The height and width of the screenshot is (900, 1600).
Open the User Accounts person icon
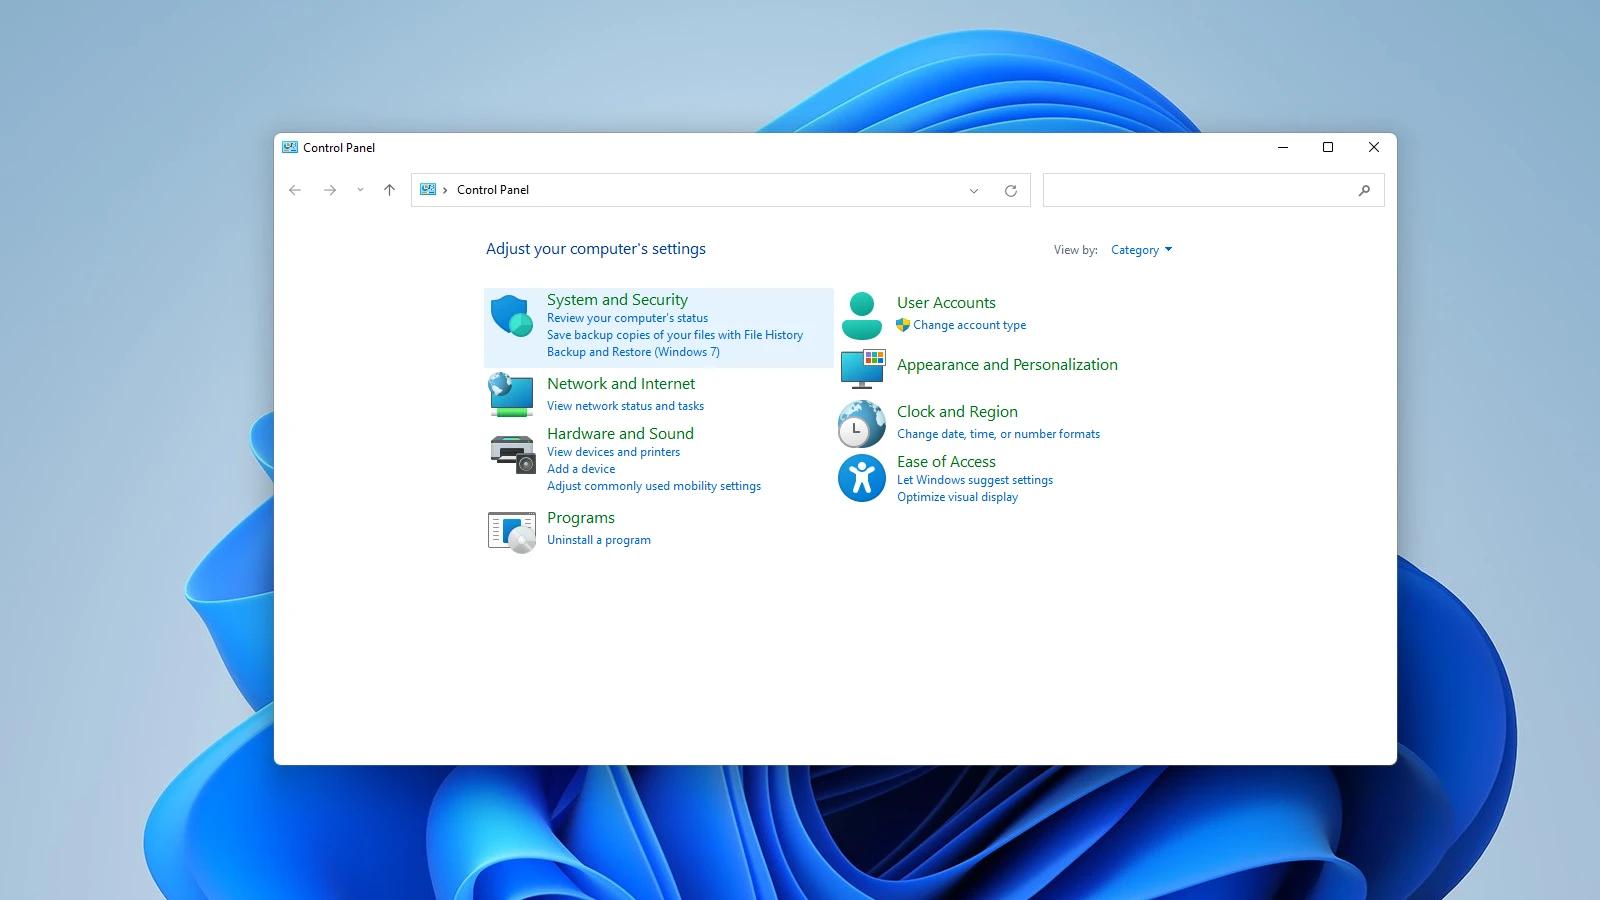(861, 316)
